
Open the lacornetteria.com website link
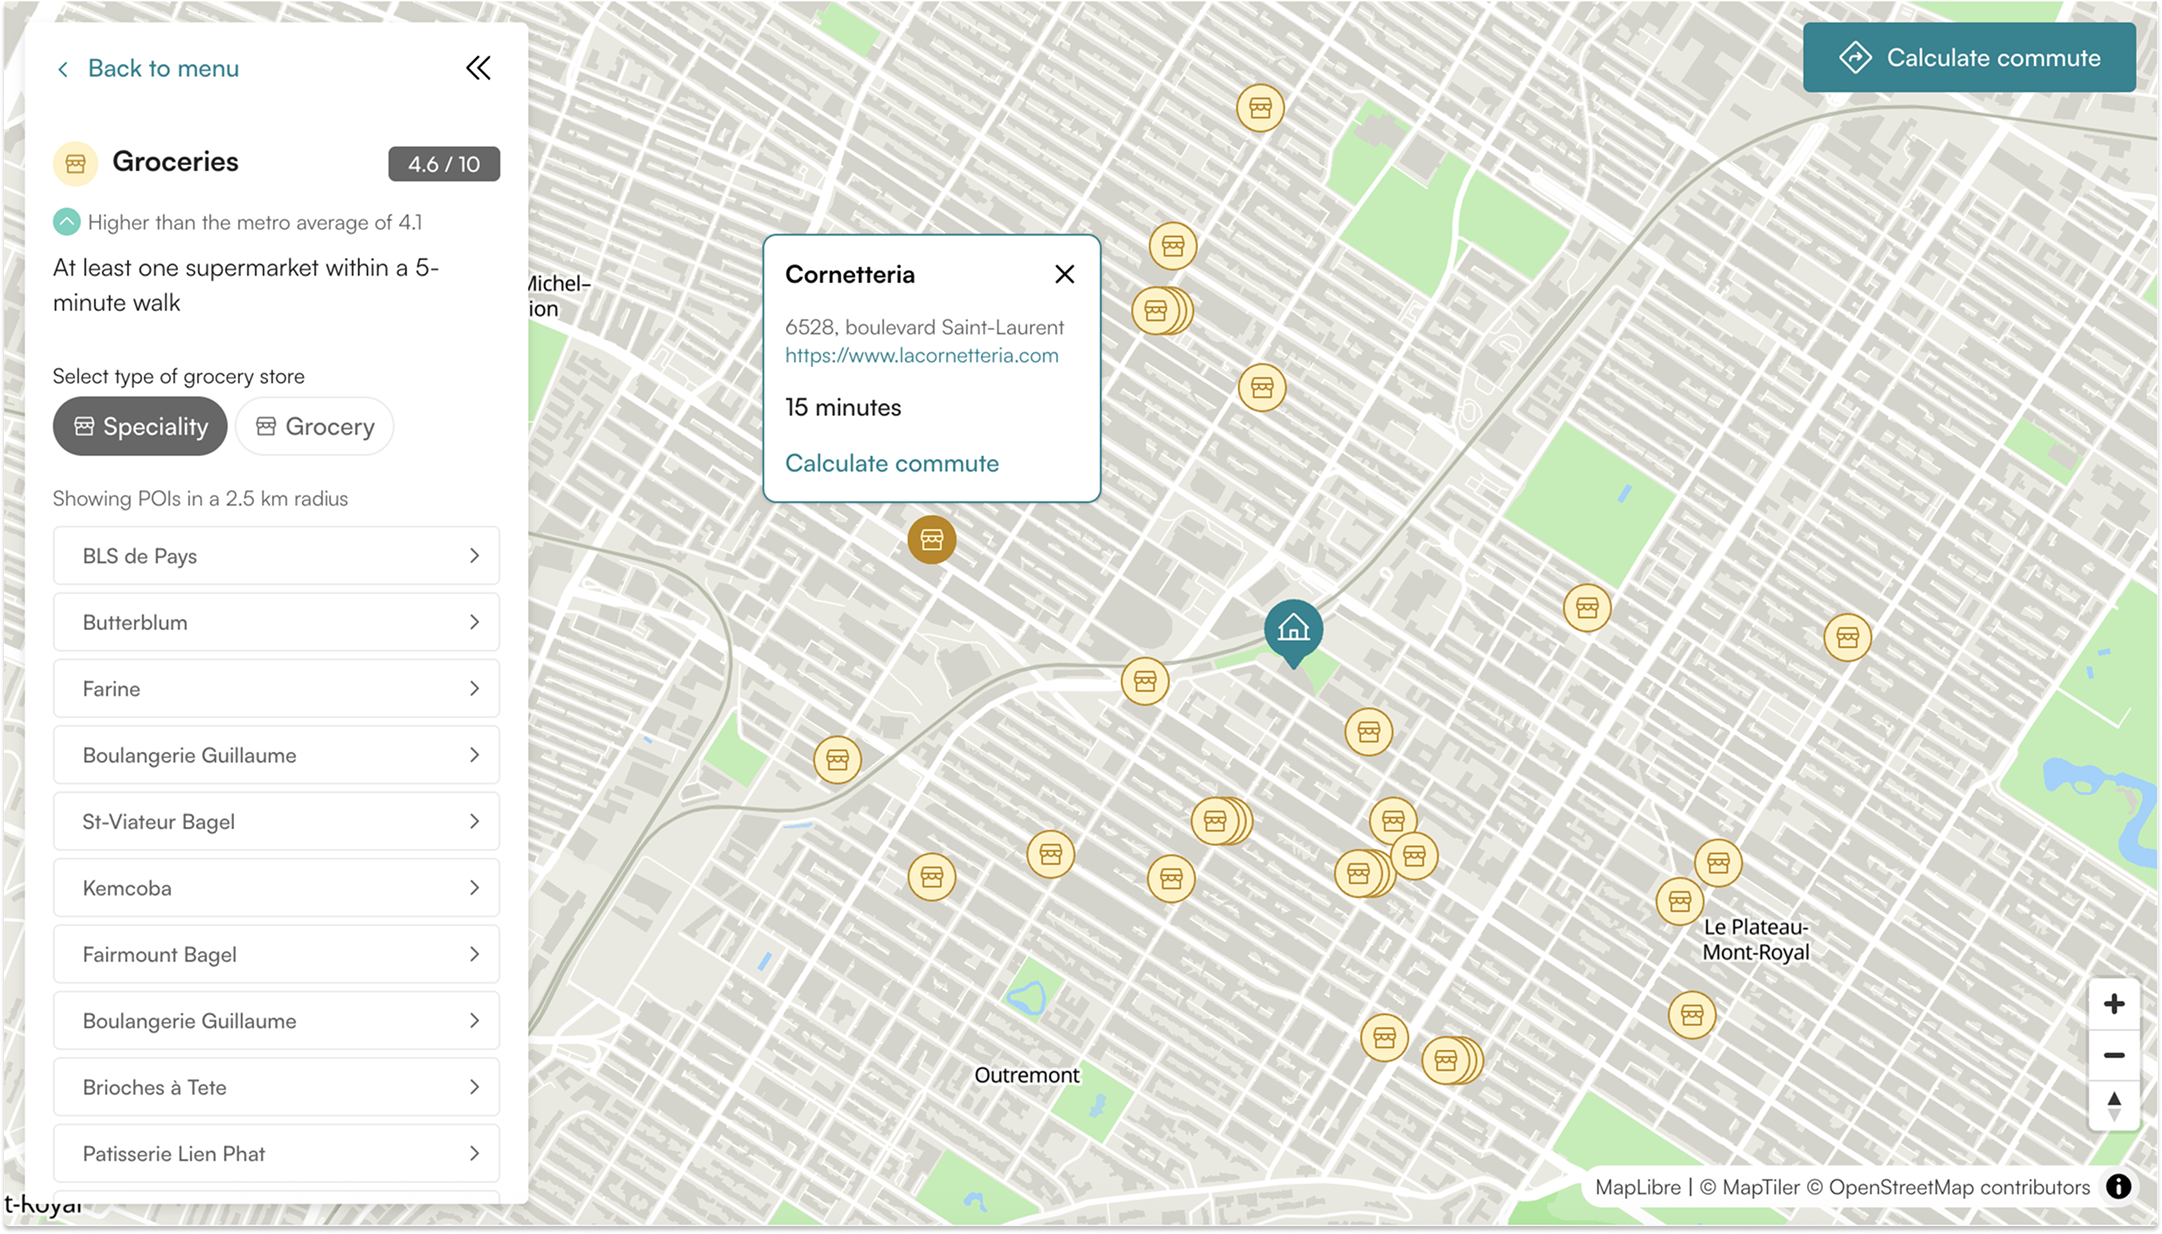[x=921, y=356]
